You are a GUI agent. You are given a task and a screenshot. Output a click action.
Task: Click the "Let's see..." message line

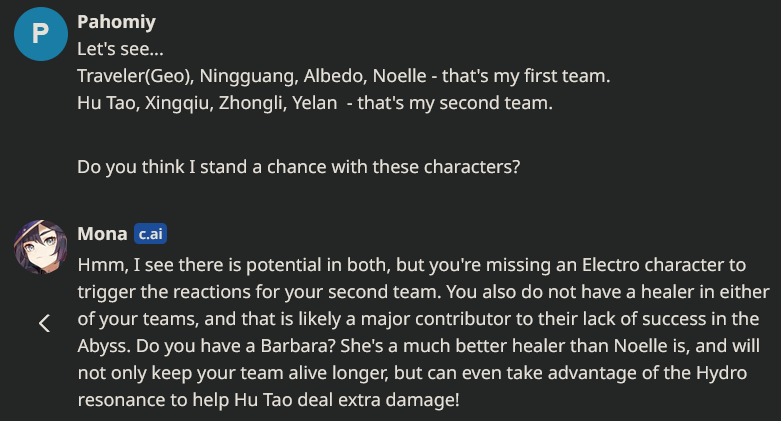(x=121, y=49)
